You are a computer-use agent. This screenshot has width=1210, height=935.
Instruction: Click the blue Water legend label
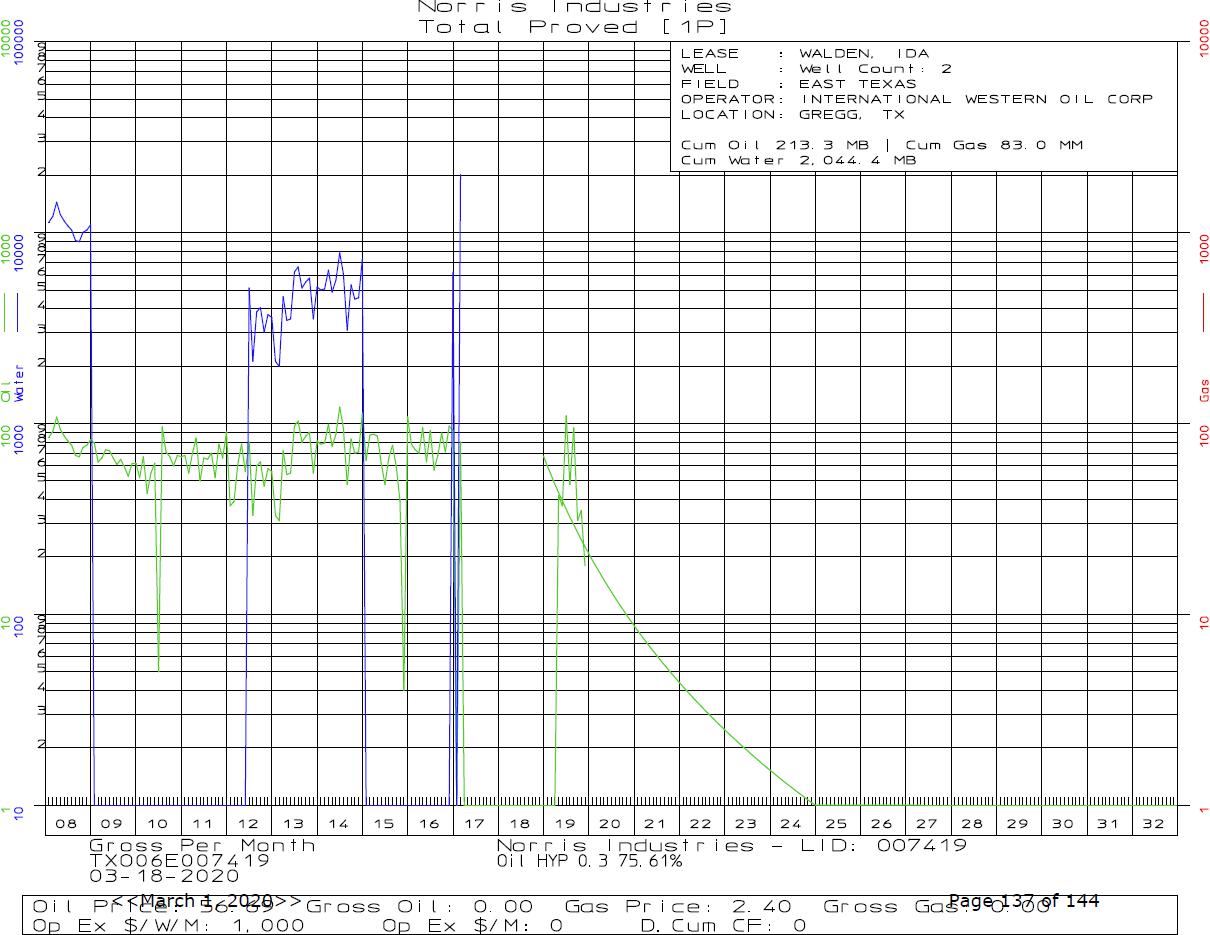(19, 384)
